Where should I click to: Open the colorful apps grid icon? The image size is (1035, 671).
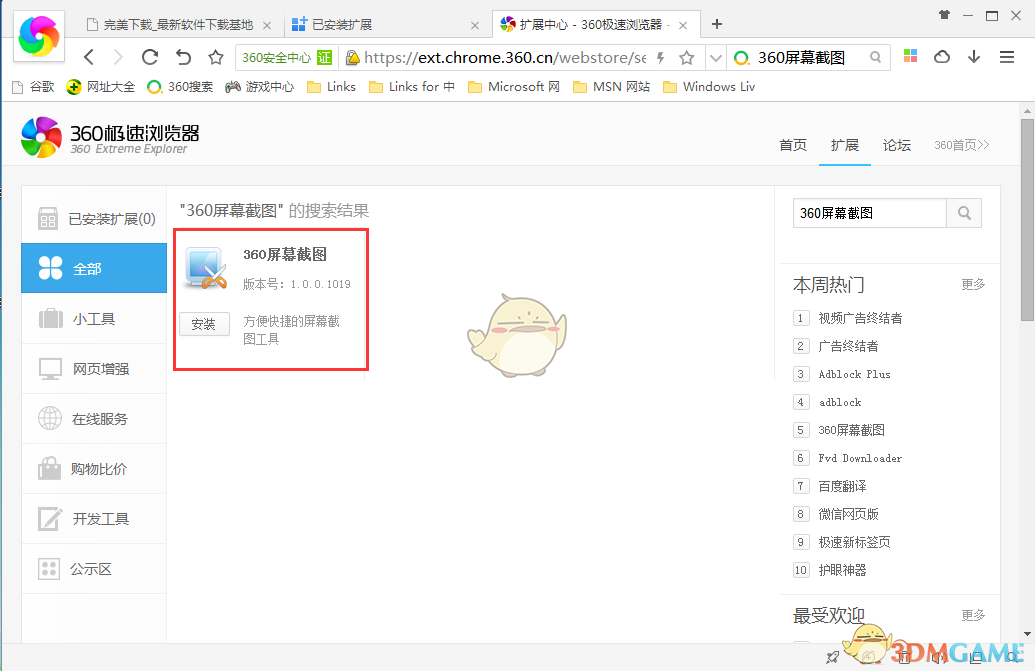[x=910, y=56]
